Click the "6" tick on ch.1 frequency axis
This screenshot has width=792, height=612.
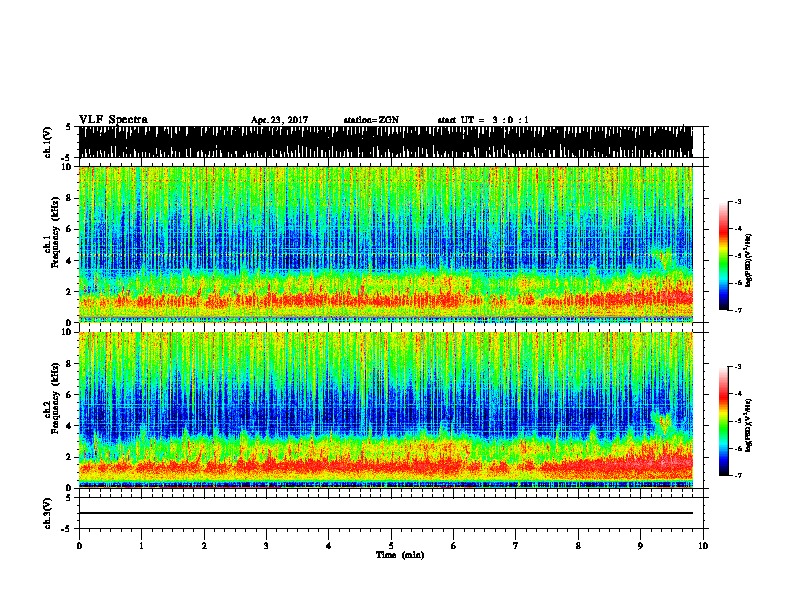pos(70,229)
